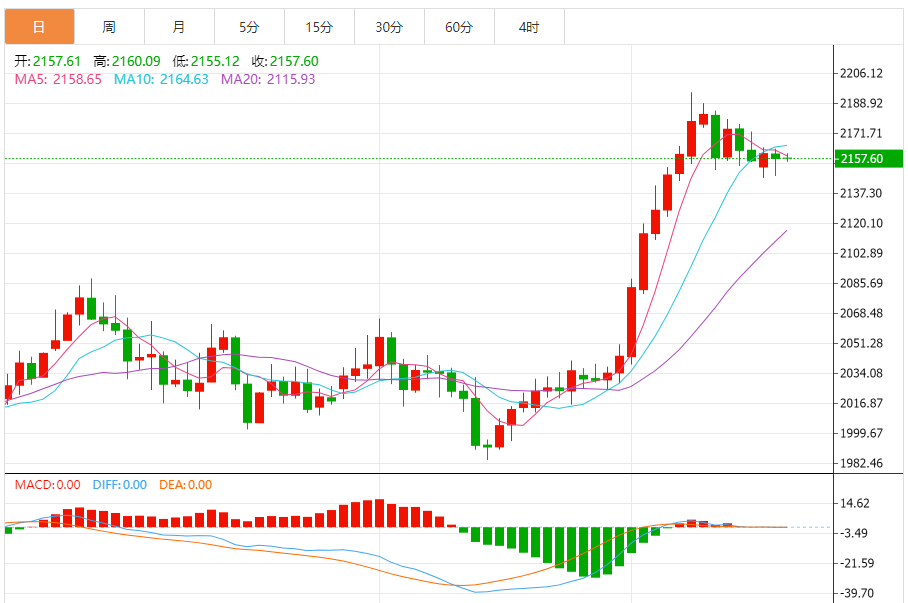908x603 pixels.
Task: Click the 2051.28 price axis label
Action: point(862,343)
